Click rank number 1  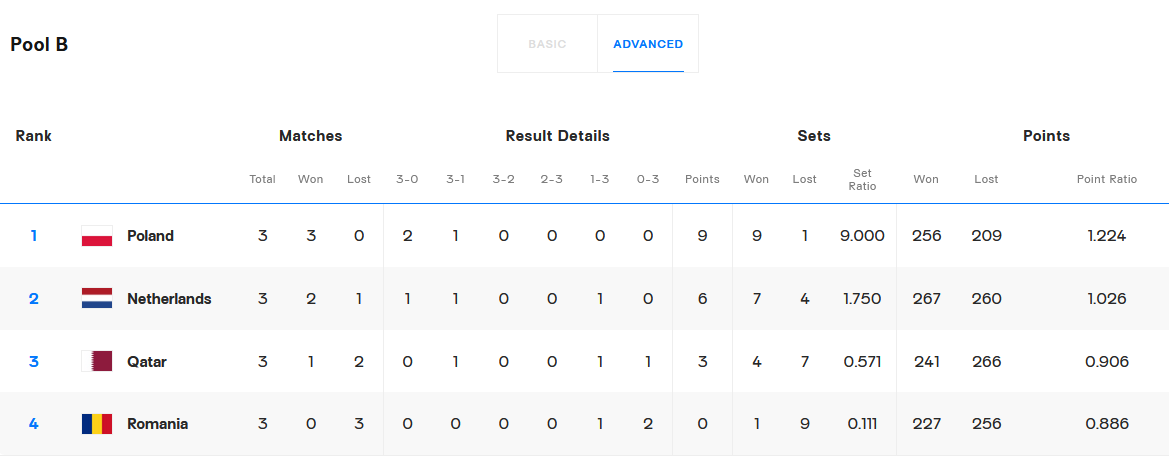point(34,236)
